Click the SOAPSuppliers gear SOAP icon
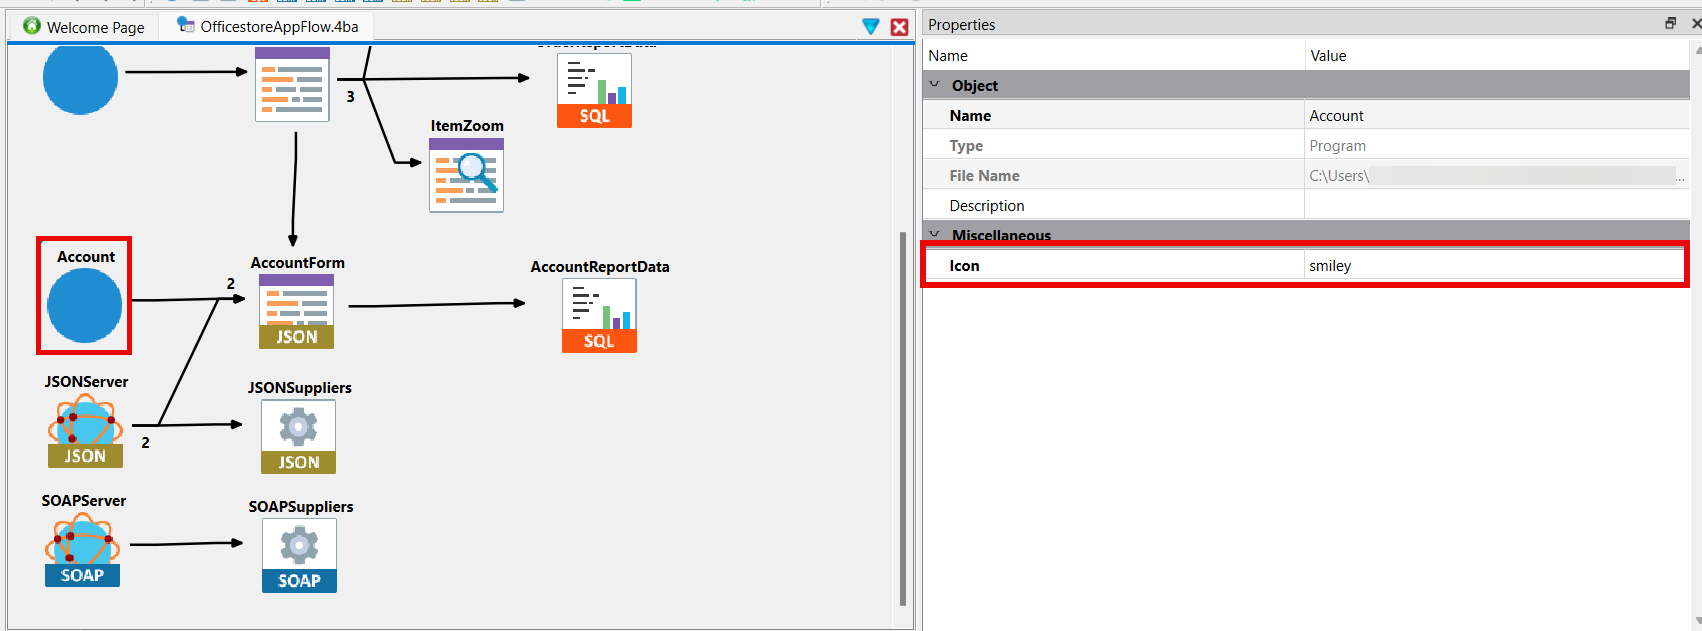This screenshot has height=631, width=1702. 299,556
